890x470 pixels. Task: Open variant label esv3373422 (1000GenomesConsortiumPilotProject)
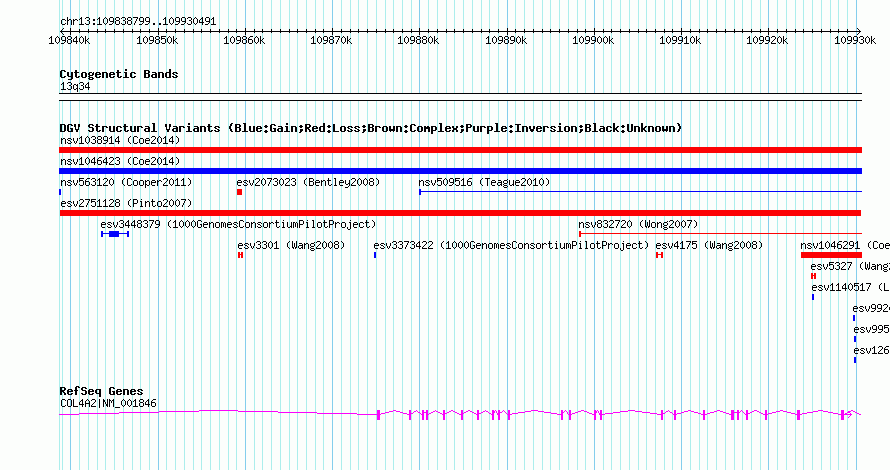click(511, 245)
